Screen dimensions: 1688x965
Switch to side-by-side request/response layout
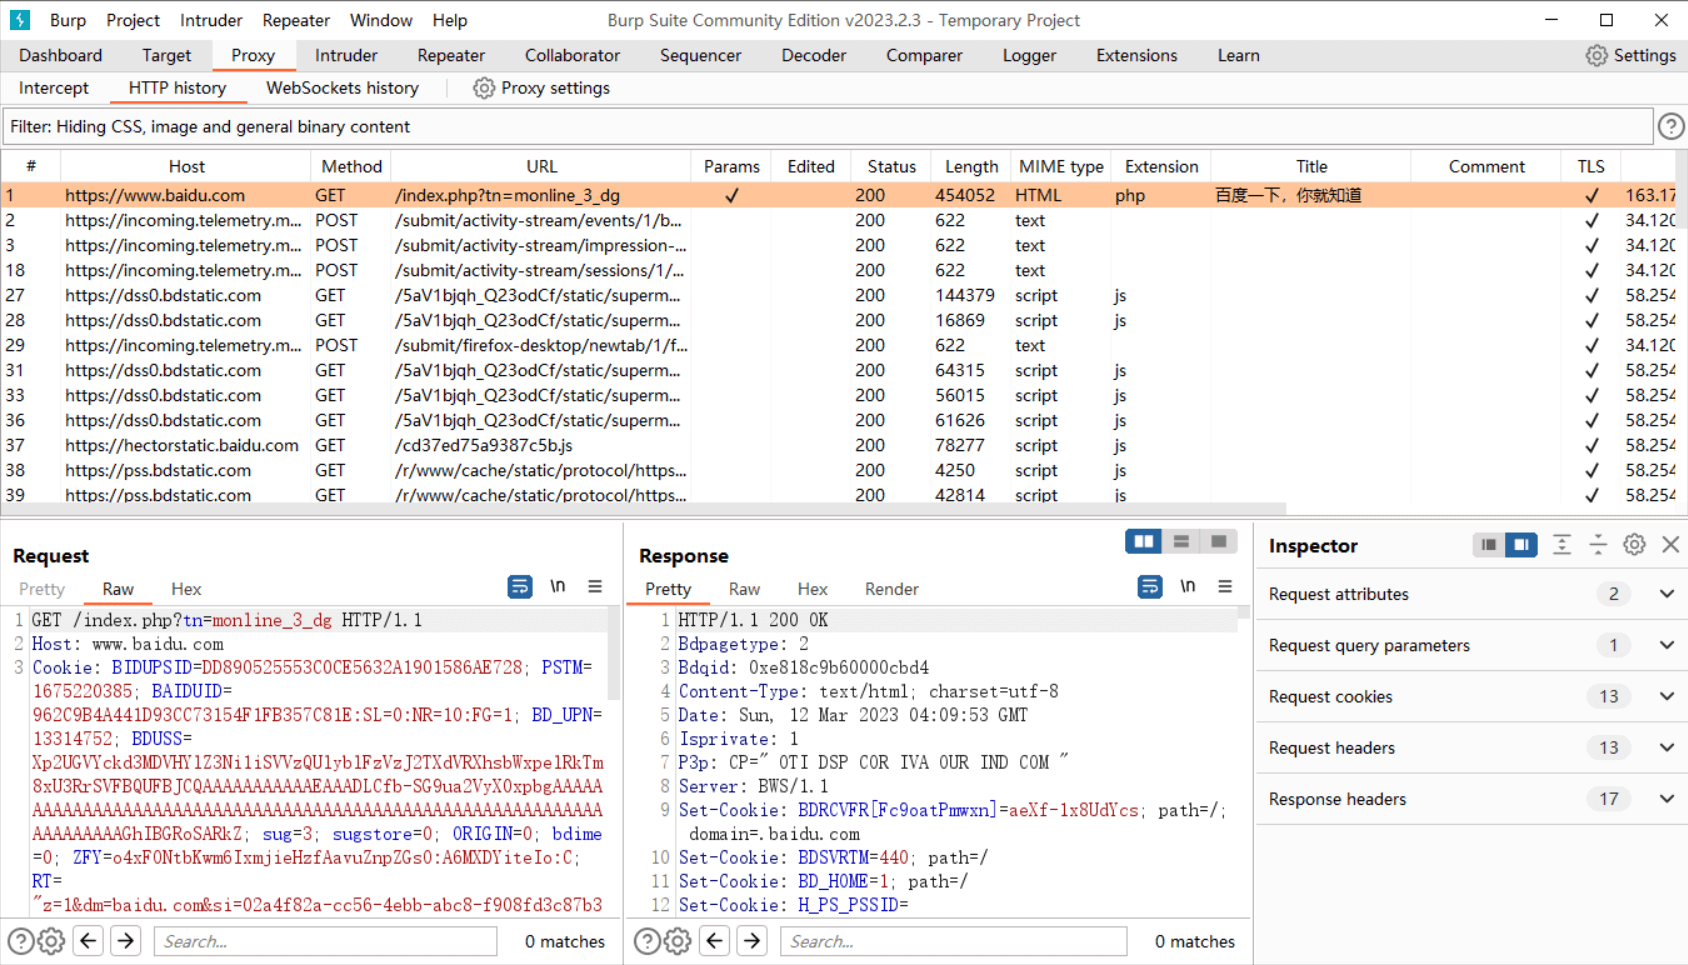(x=1143, y=542)
